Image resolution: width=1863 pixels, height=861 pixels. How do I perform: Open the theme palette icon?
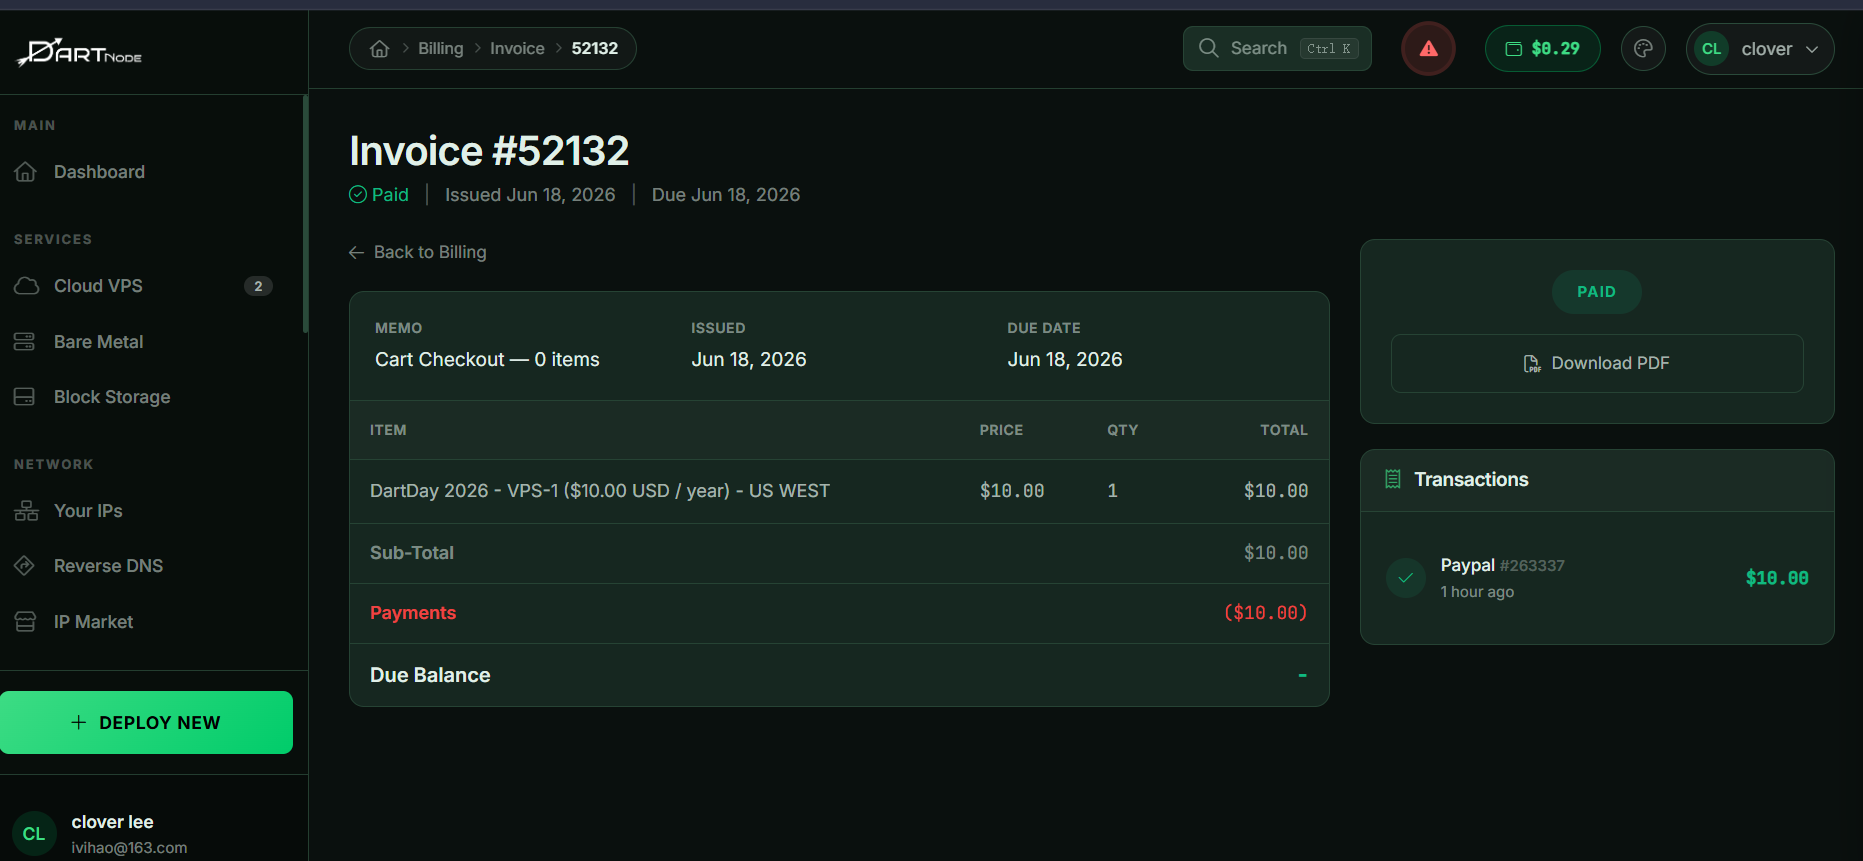[1643, 49]
